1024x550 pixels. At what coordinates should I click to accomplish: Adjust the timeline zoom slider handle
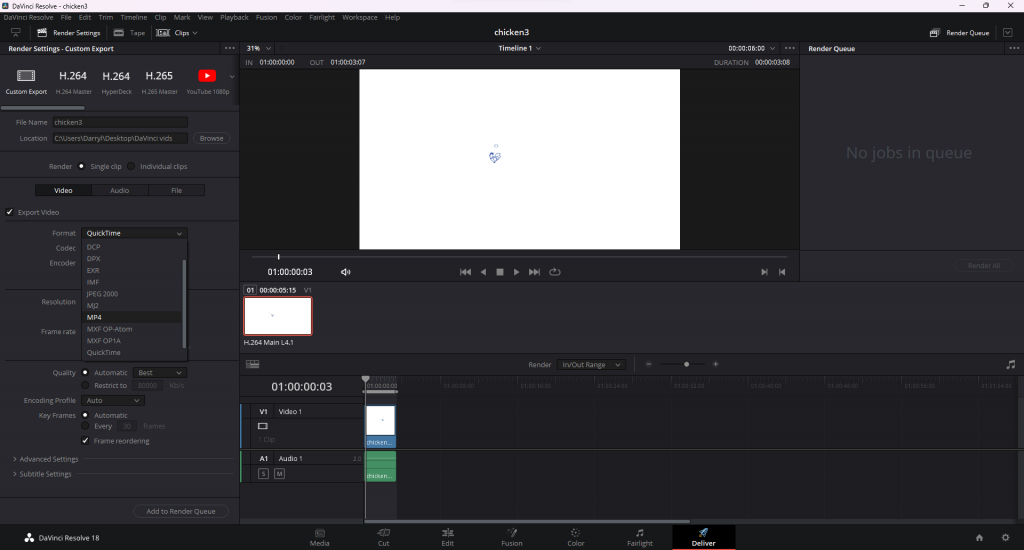(686, 364)
